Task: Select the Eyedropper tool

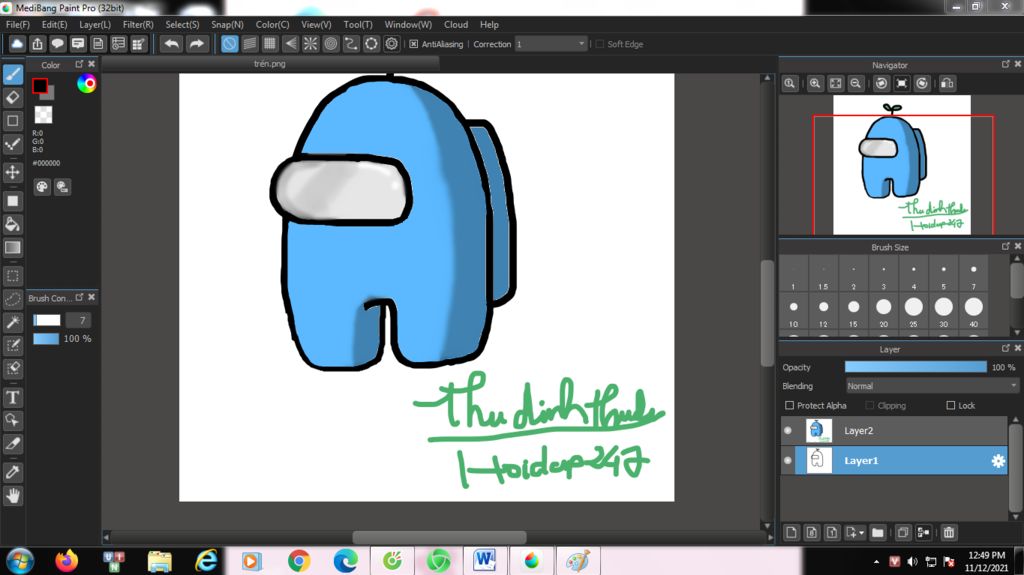Action: pos(13,472)
